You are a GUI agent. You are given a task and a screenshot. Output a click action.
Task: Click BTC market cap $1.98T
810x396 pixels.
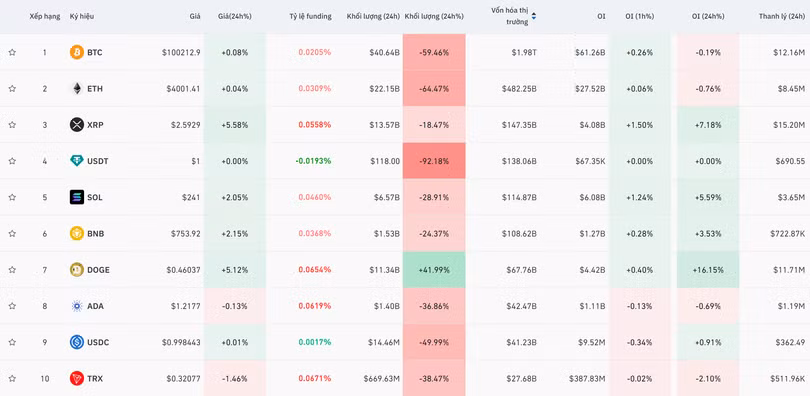(x=524, y=52)
